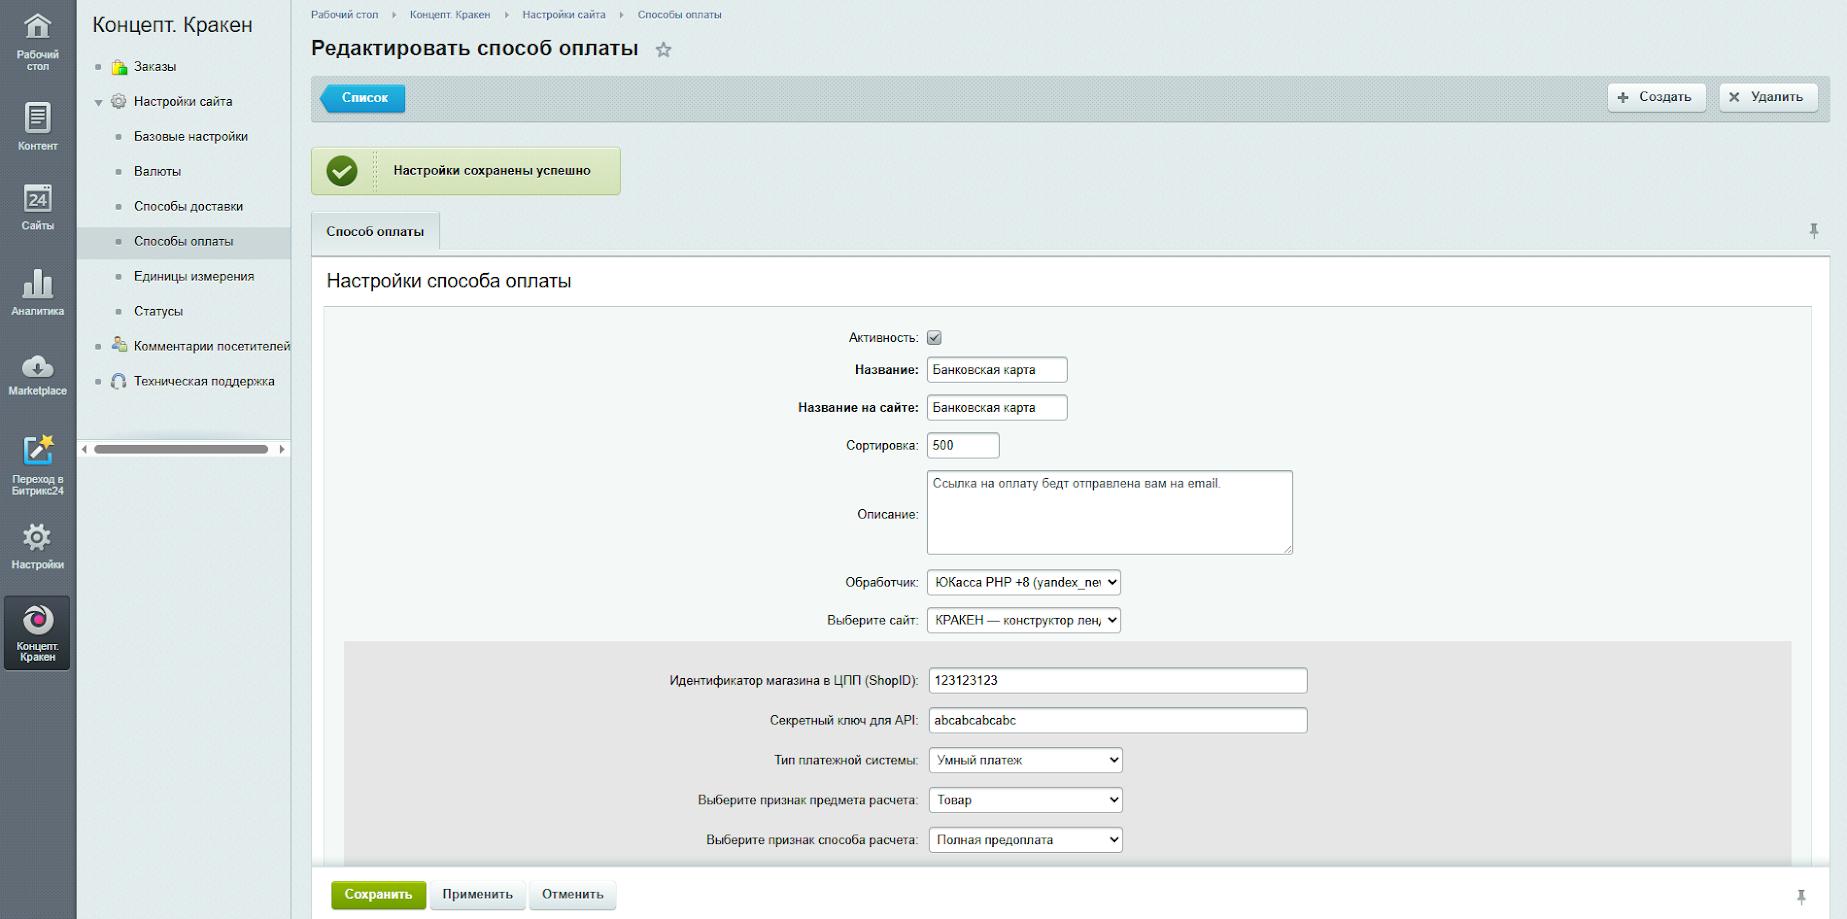The width and height of the screenshot is (1847, 919).
Task: Add page to favorites with star icon
Action: pyautogui.click(x=663, y=50)
